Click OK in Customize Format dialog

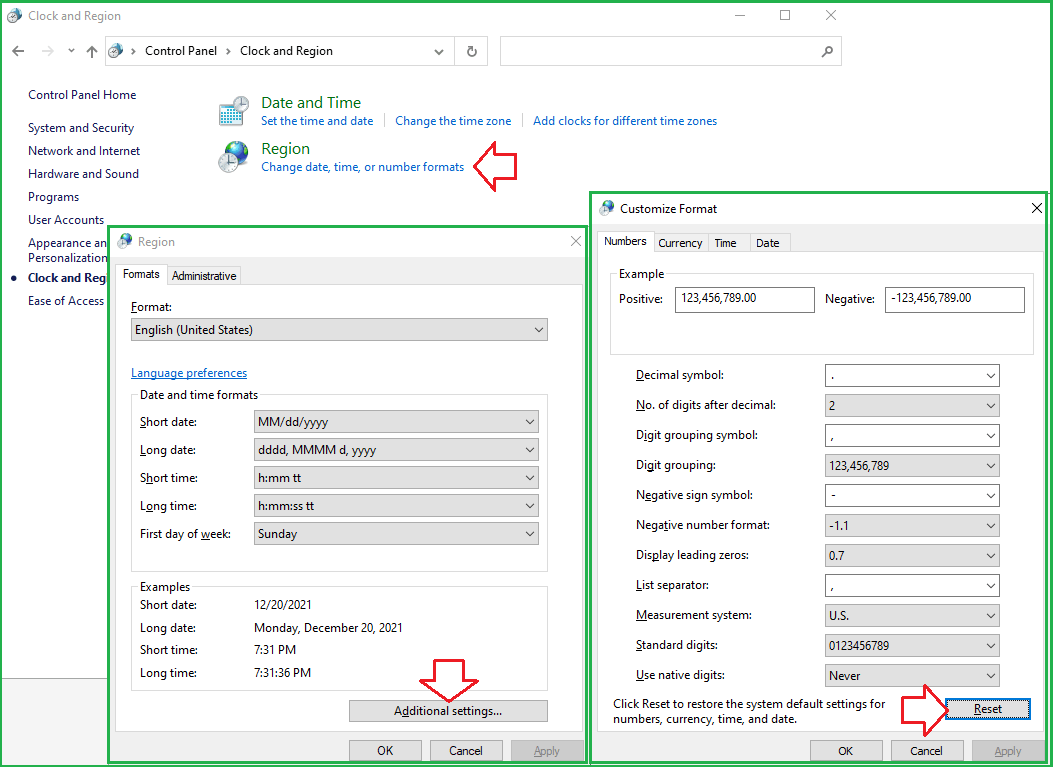pyautogui.click(x=845, y=750)
